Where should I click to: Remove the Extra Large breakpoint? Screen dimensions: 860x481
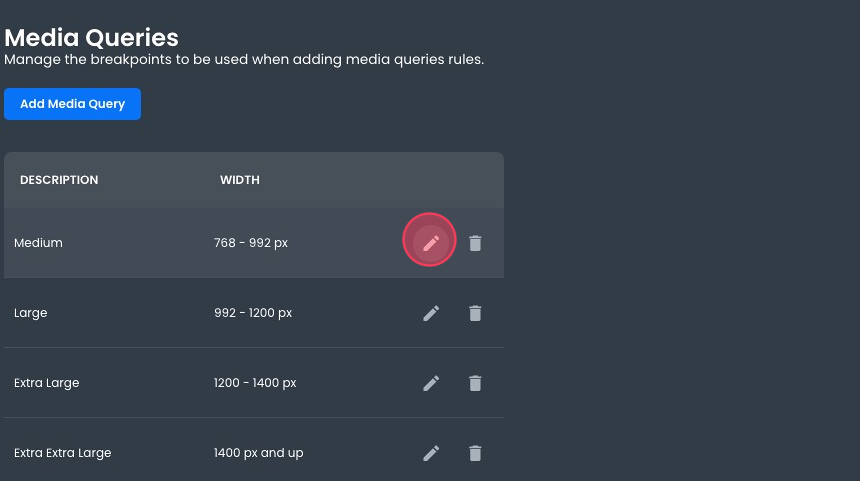tap(475, 383)
